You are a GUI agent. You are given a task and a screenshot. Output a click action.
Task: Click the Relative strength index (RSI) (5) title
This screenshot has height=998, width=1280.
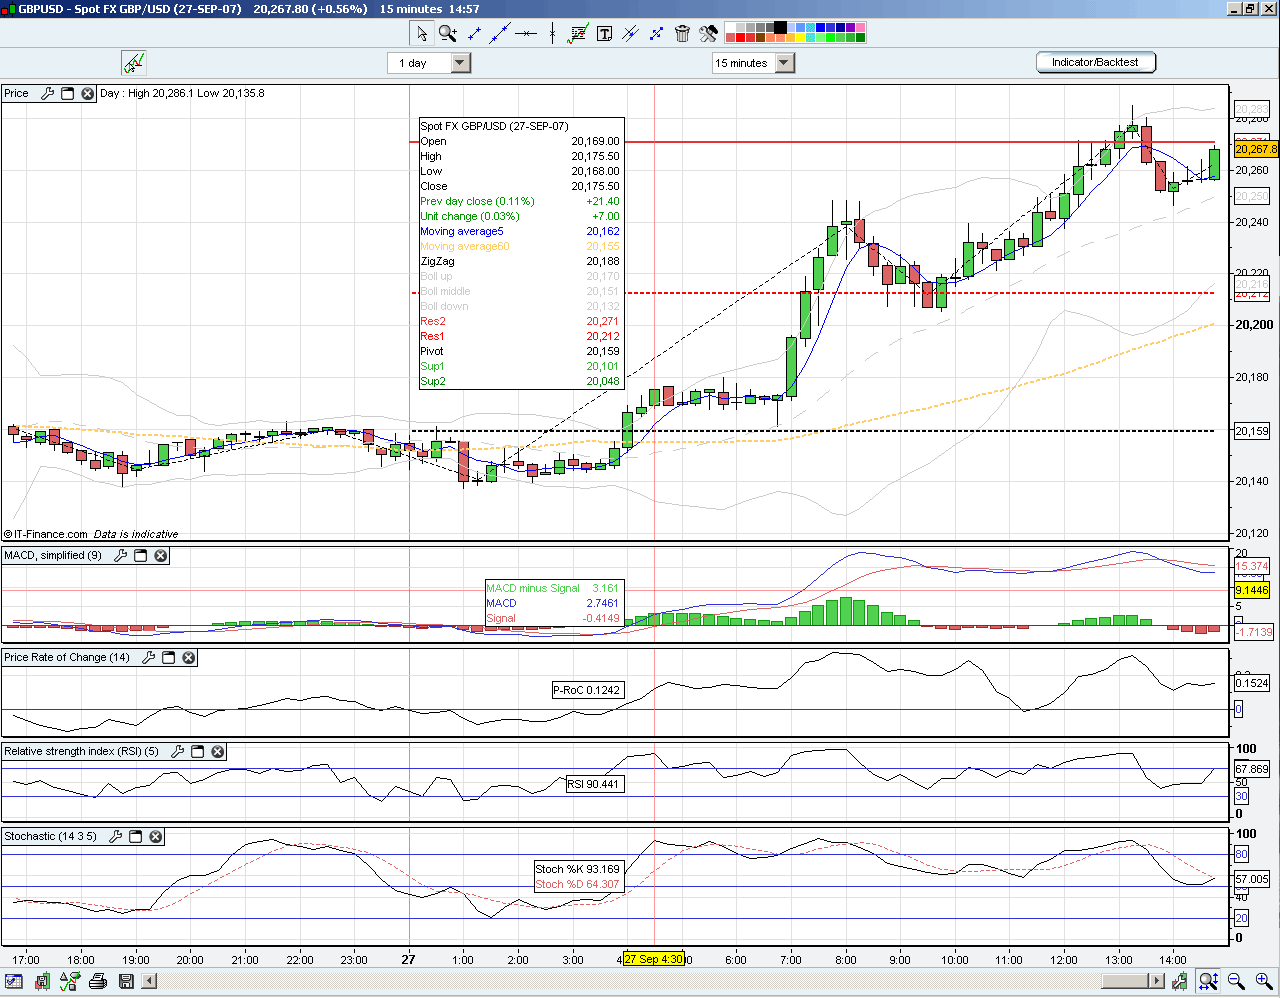(81, 751)
